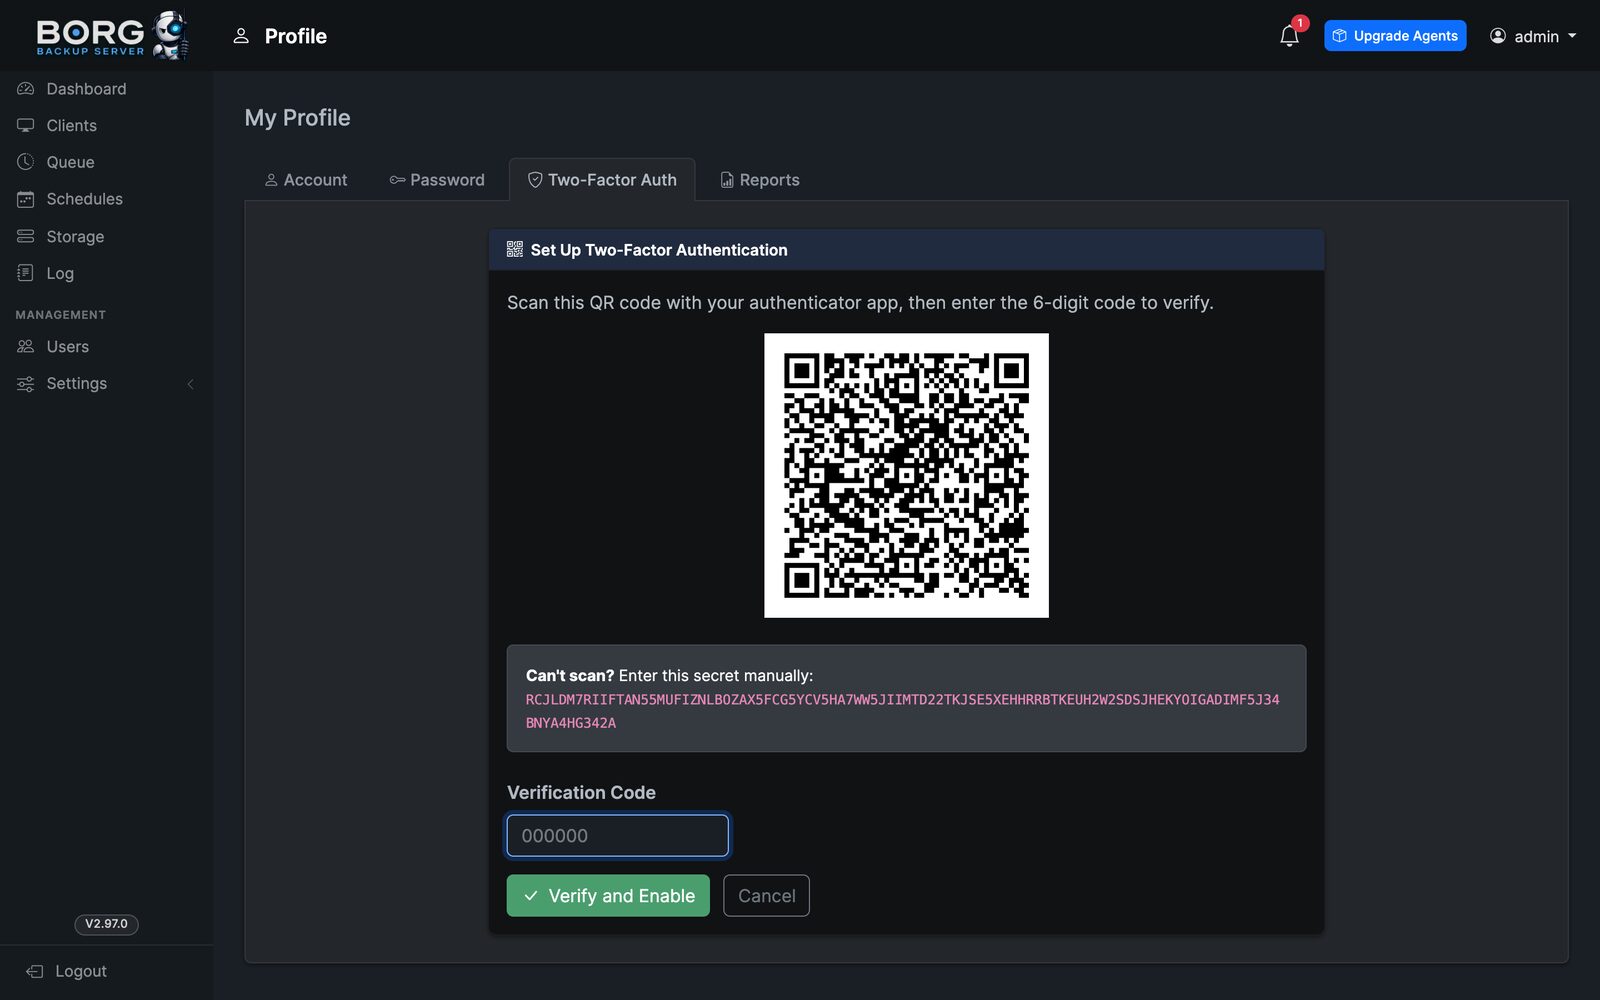Screen dimensions: 1600x1000
Task: Click the Verify and Enable button
Action: (608, 896)
